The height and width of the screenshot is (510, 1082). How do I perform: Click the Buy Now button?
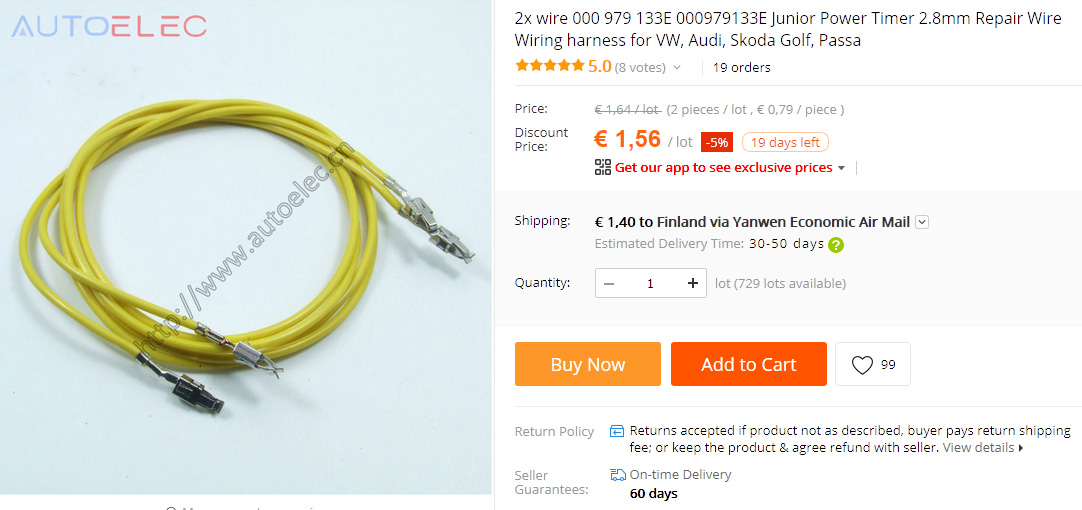click(588, 364)
